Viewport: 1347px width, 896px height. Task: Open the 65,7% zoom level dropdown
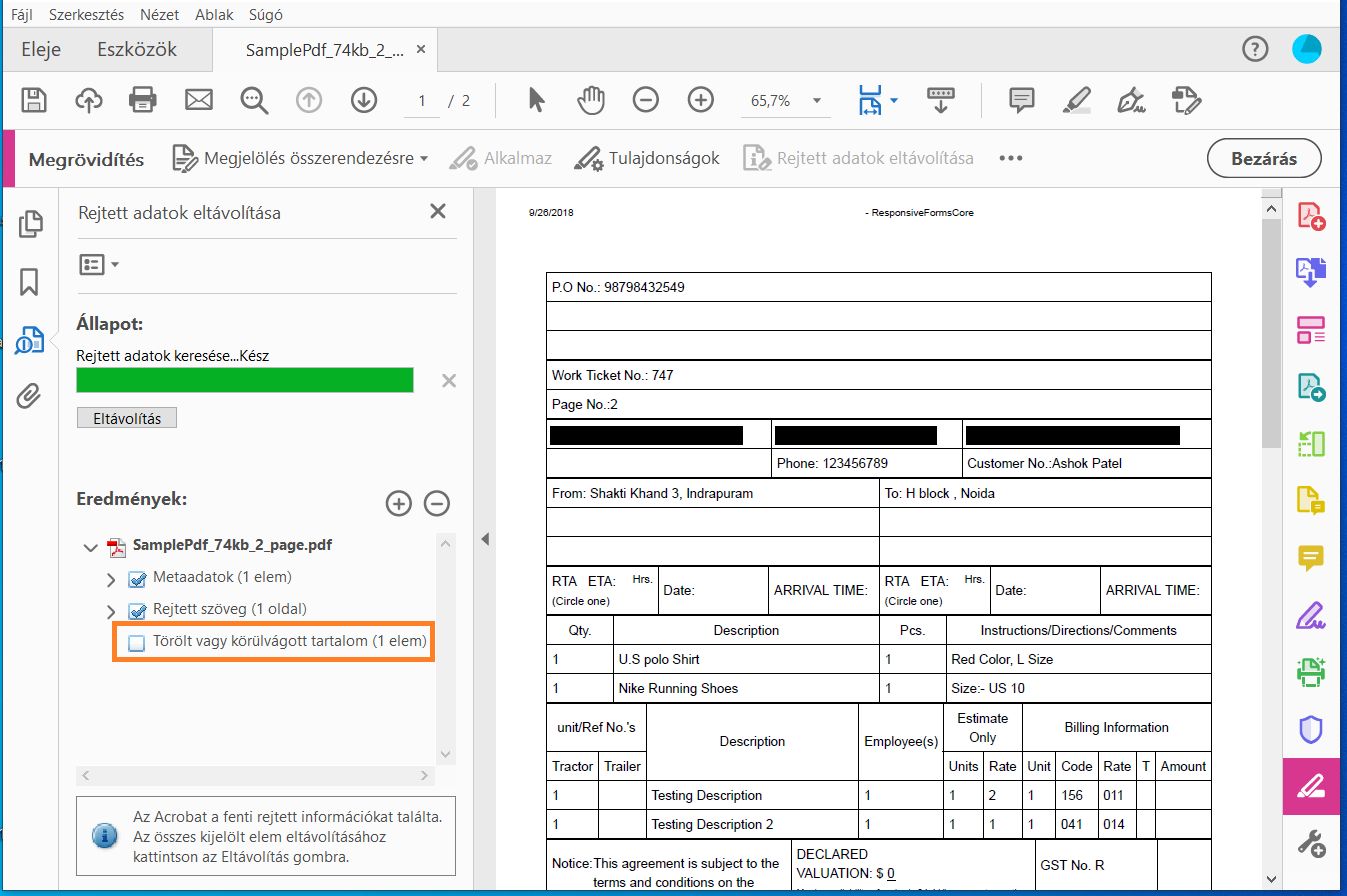click(817, 101)
